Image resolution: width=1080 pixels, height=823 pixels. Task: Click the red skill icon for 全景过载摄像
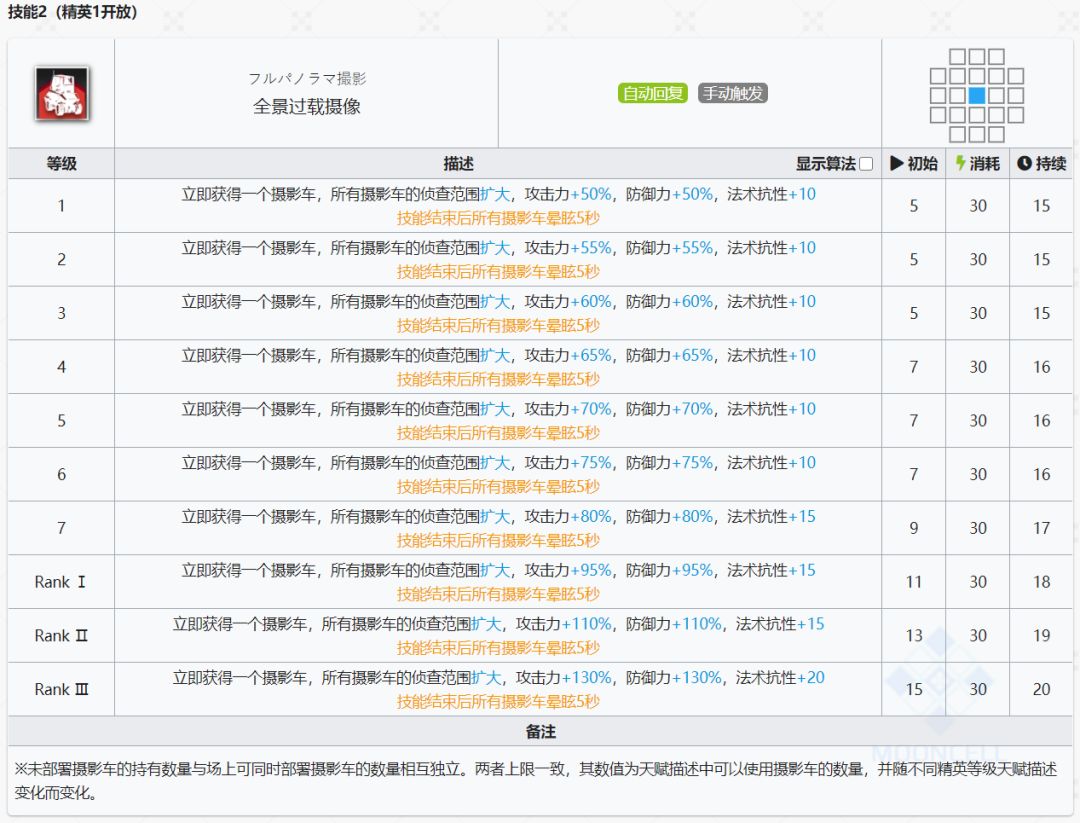[x=62, y=94]
